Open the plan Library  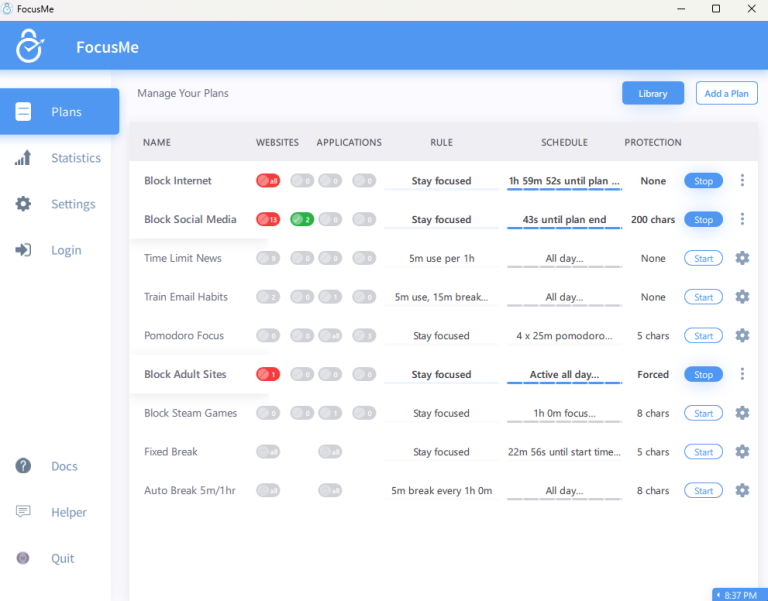point(653,93)
